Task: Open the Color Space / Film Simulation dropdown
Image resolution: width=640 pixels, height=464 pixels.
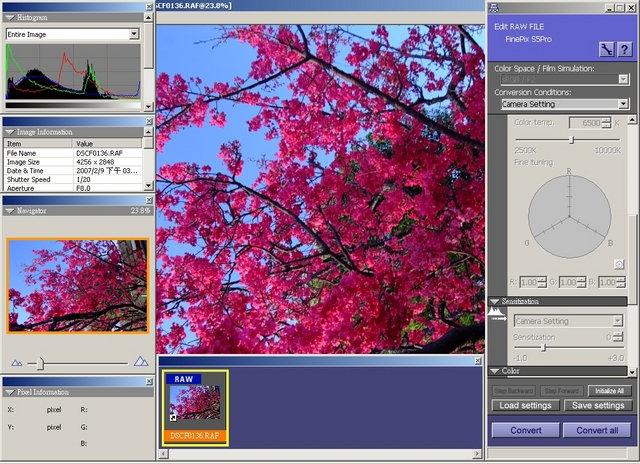Action: tap(623, 79)
